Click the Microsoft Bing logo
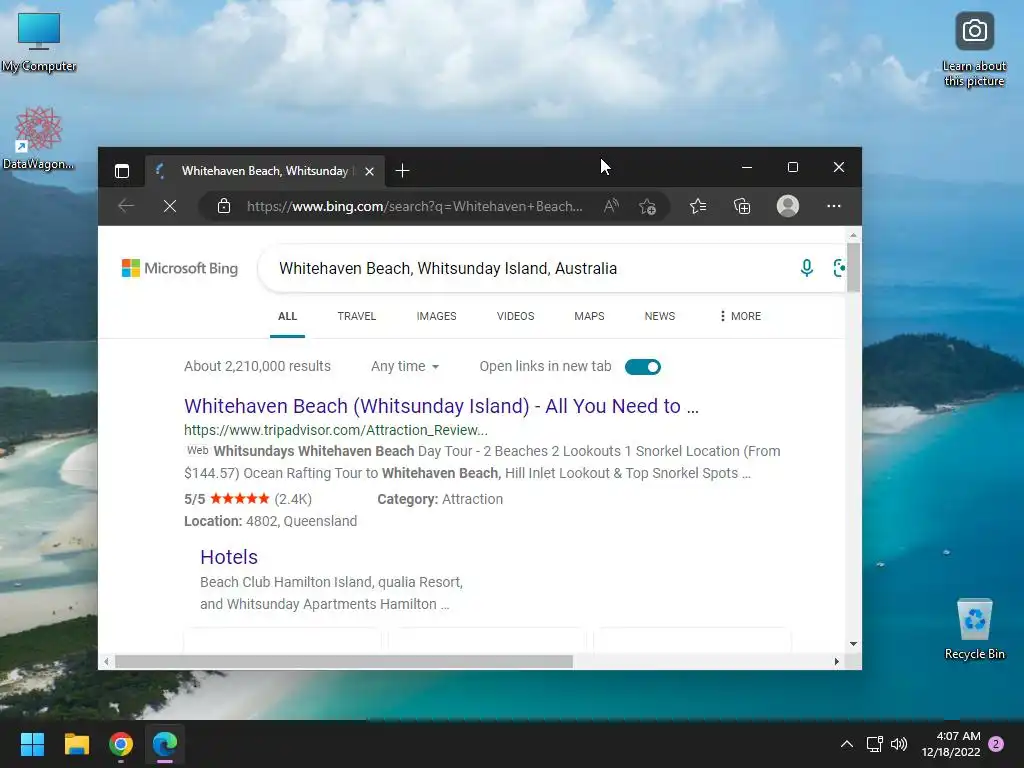1024x768 pixels. point(180,268)
